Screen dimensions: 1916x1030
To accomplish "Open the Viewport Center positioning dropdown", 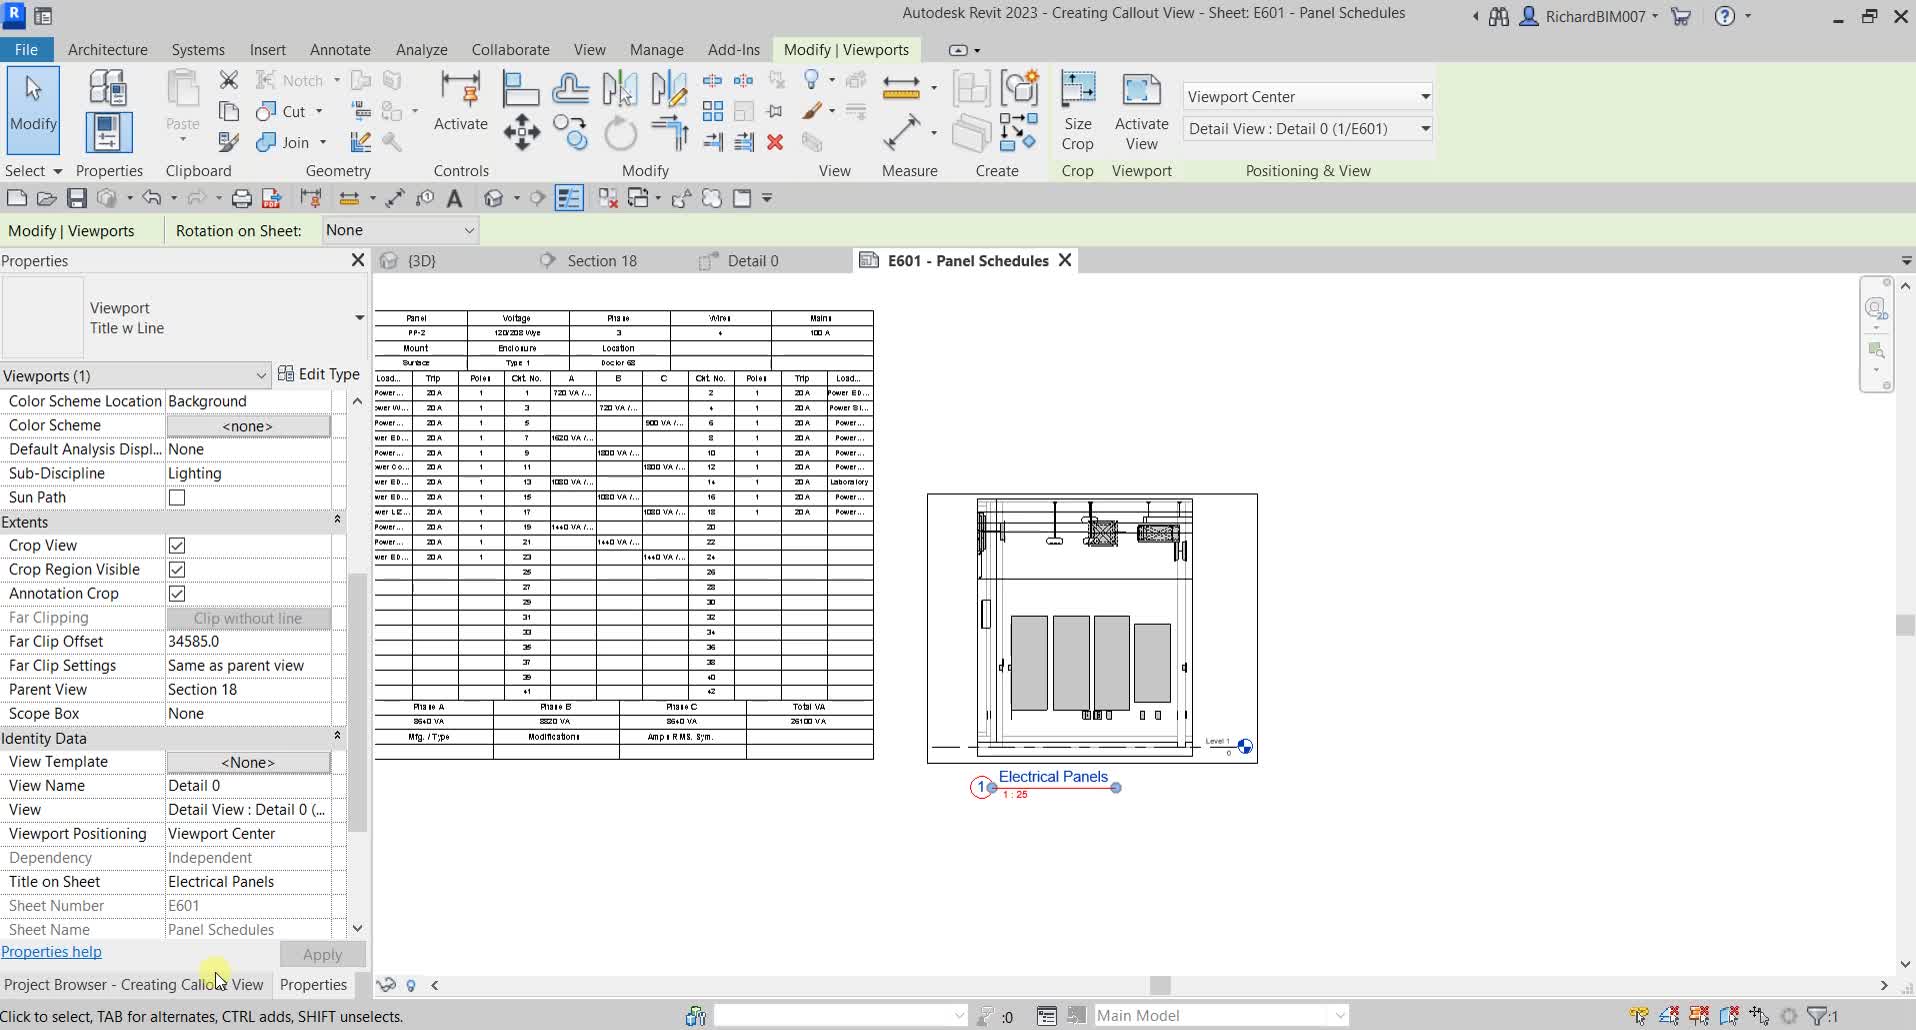I will pos(1307,97).
